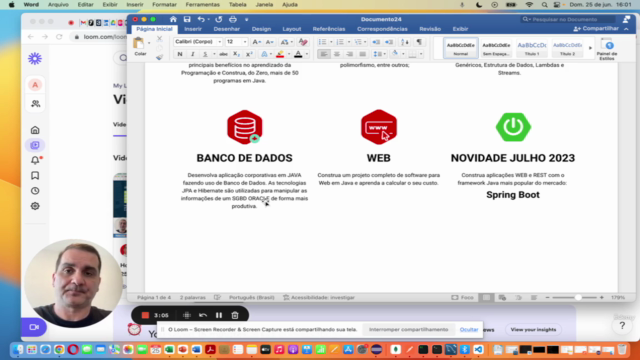This screenshot has width=640, height=360.
Task: Click the Sort (A-Z) icon
Action: coord(404,42)
